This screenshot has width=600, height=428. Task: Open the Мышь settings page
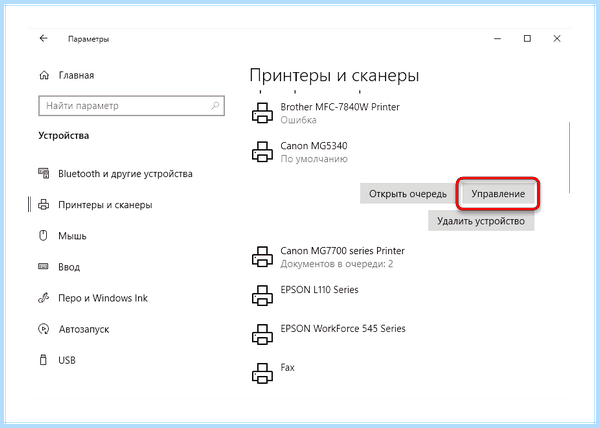(72, 236)
